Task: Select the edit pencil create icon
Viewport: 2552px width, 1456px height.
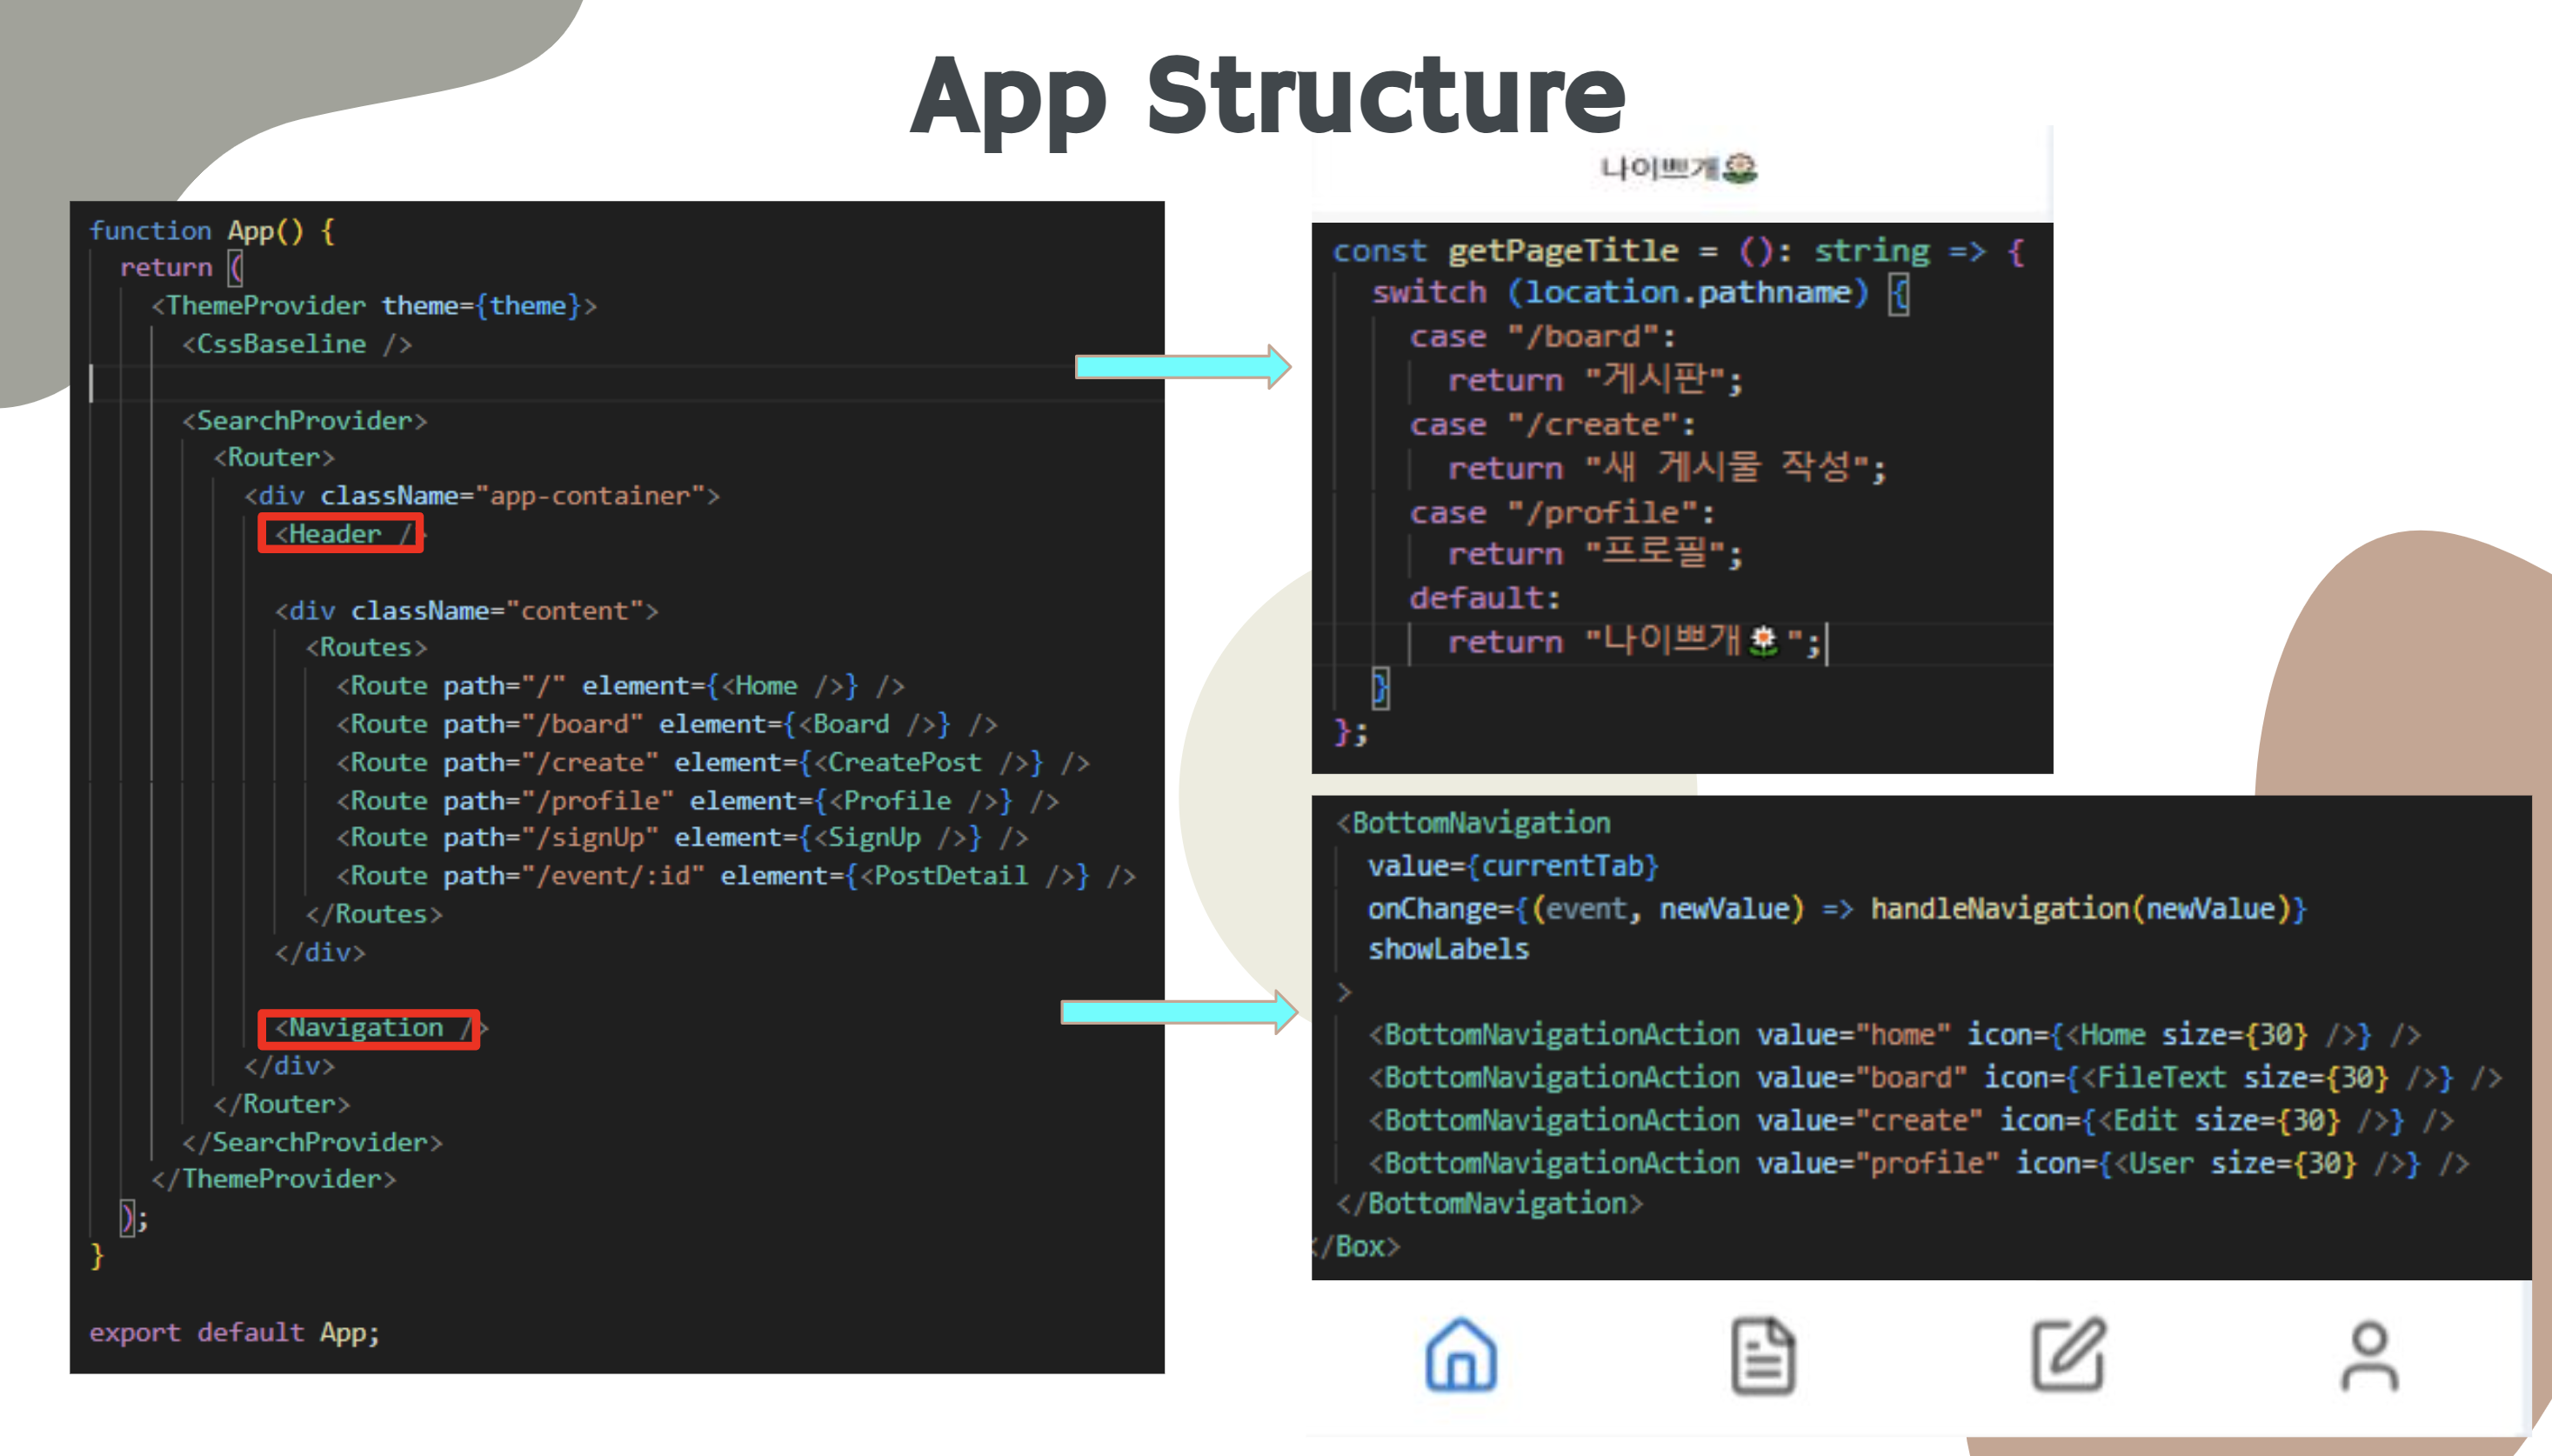Action: coord(2068,1355)
